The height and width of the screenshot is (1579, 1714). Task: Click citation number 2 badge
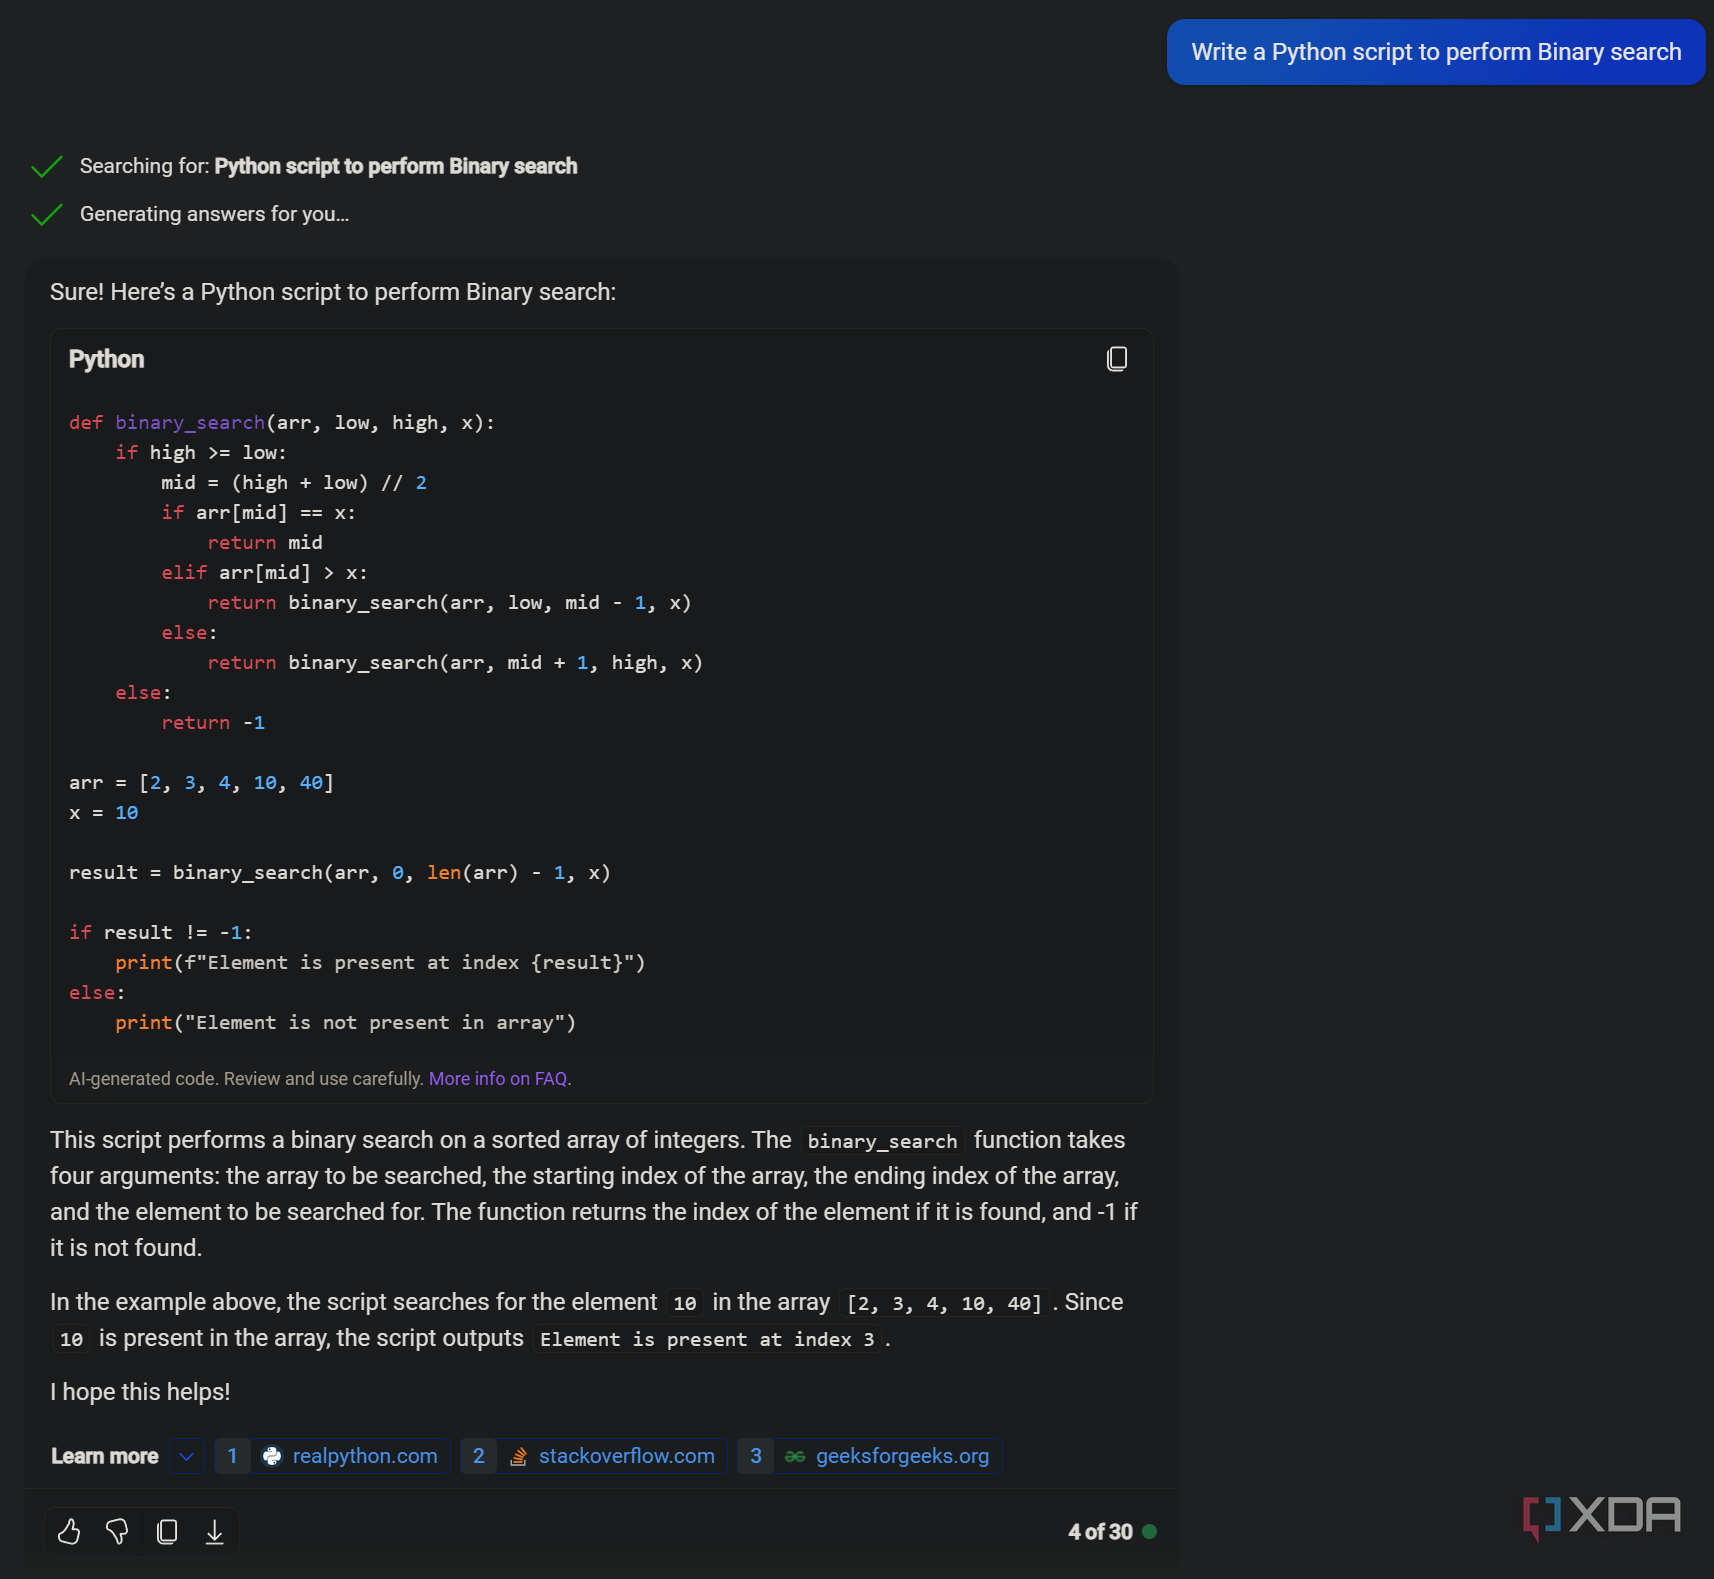point(479,1456)
